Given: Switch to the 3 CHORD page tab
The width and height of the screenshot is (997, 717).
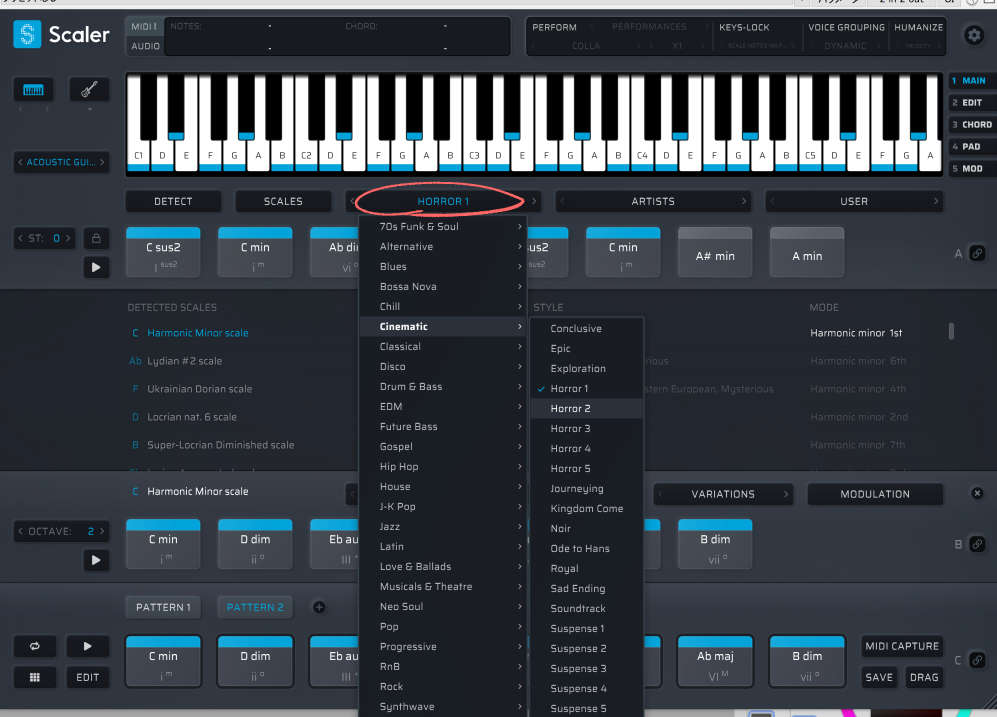Looking at the screenshot, I should [972, 125].
